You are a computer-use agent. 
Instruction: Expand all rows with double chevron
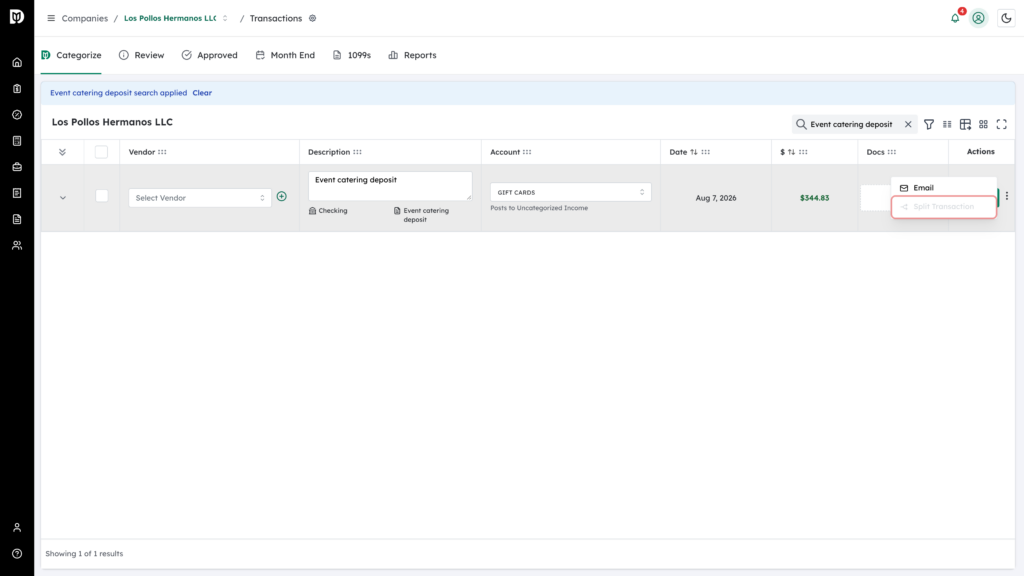click(62, 152)
